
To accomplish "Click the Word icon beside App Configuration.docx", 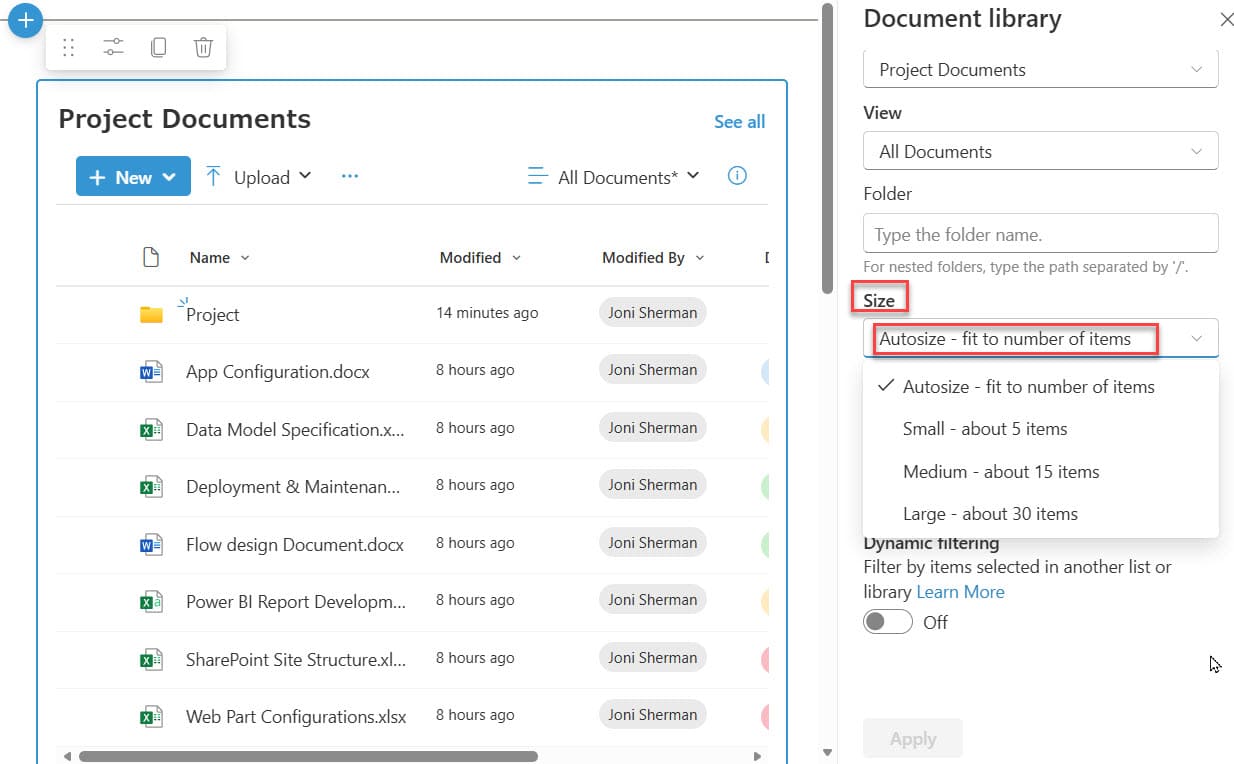I will click(150, 370).
